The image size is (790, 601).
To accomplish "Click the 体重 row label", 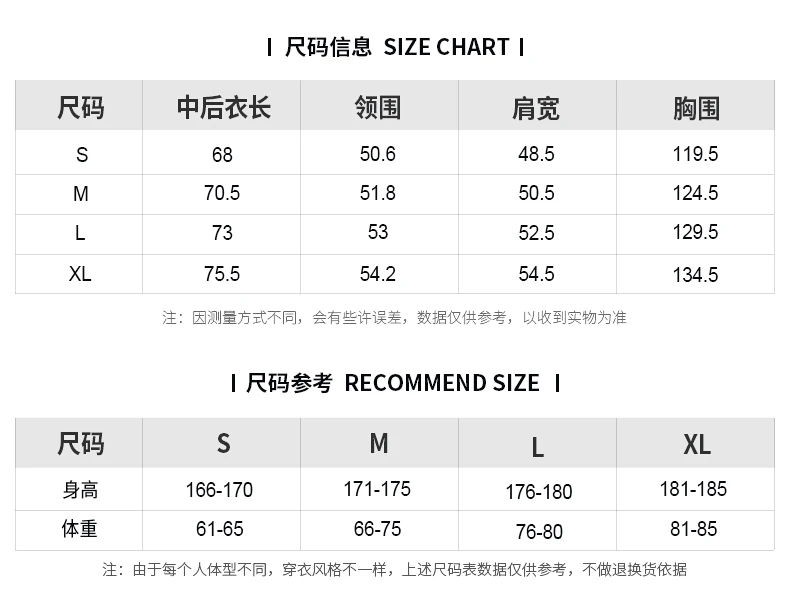I will [x=80, y=529].
